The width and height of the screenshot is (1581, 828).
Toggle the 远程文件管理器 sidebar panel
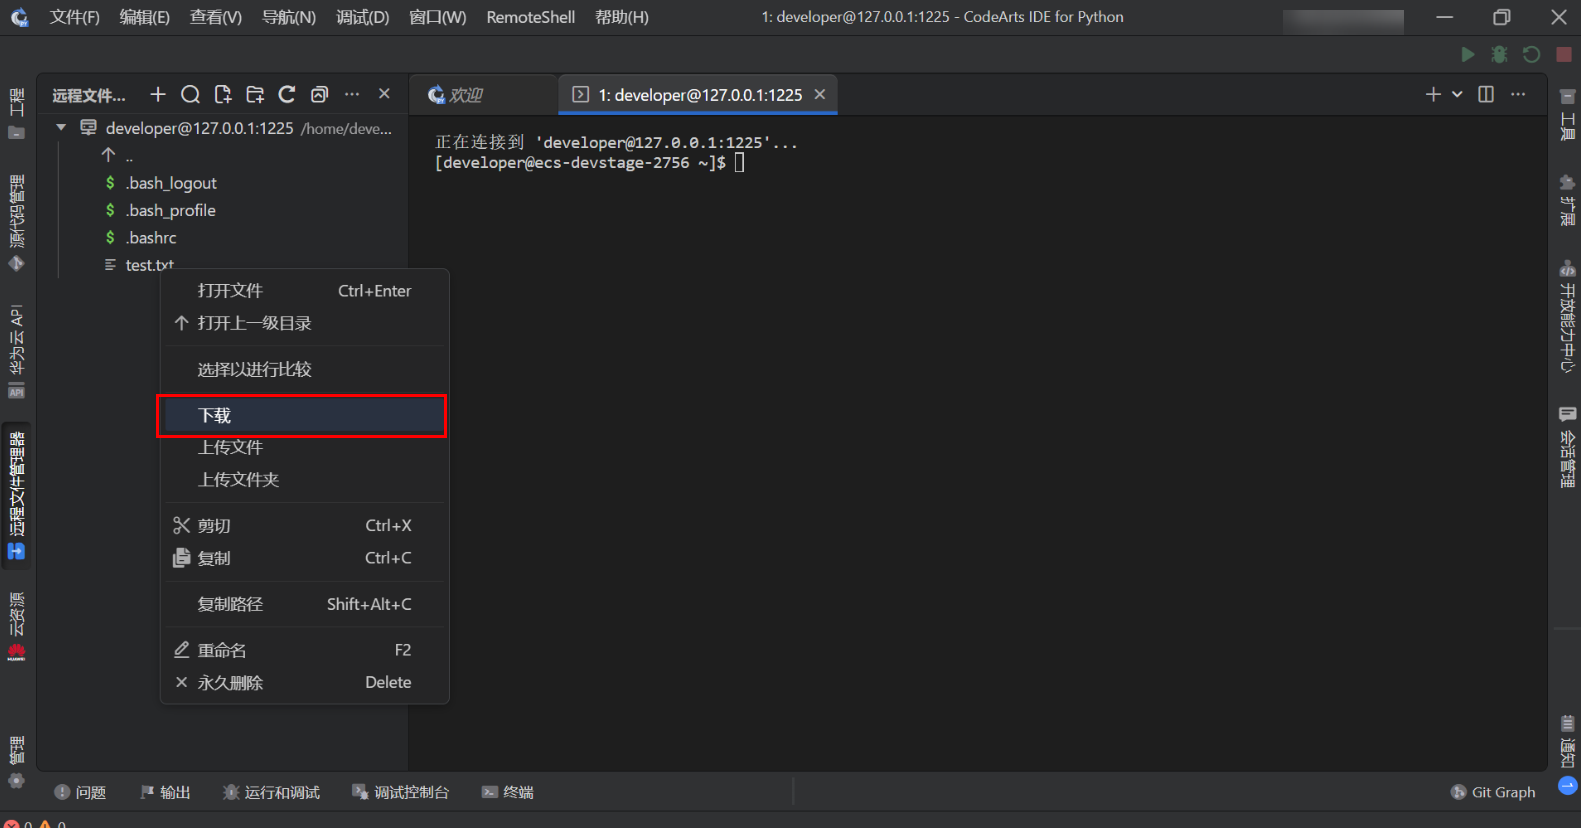(16, 496)
